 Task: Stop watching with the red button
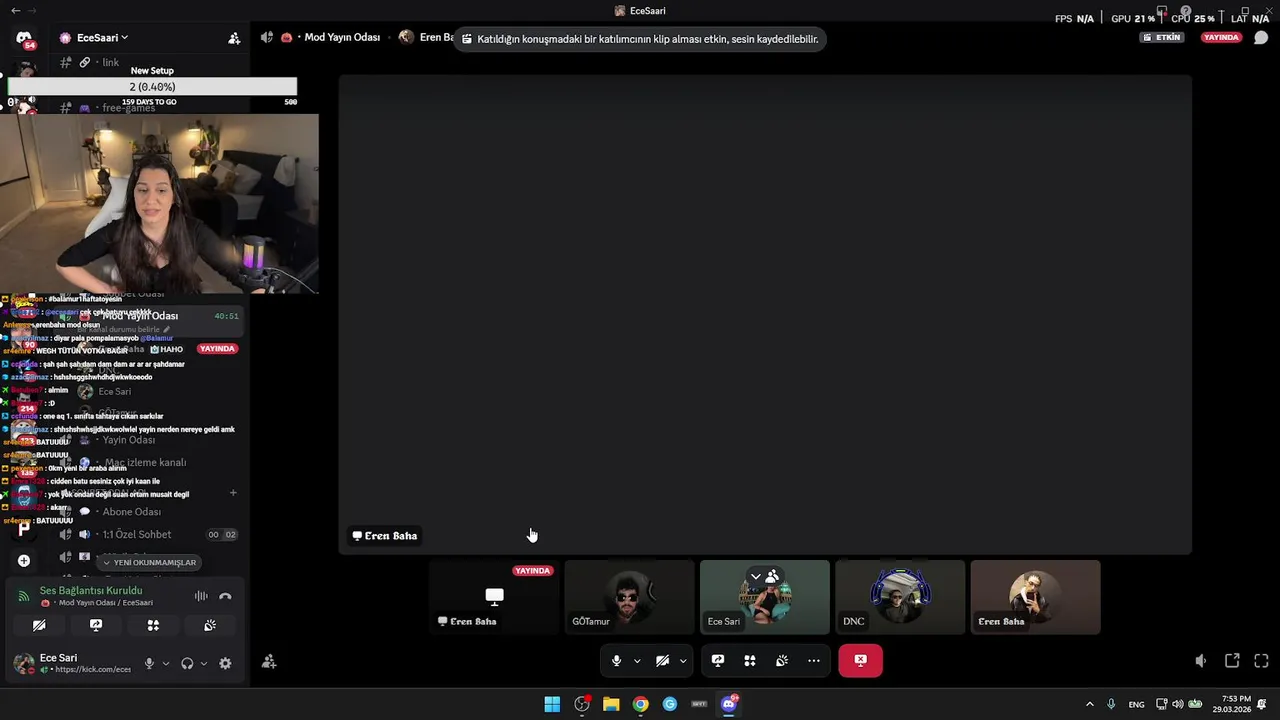point(861,660)
